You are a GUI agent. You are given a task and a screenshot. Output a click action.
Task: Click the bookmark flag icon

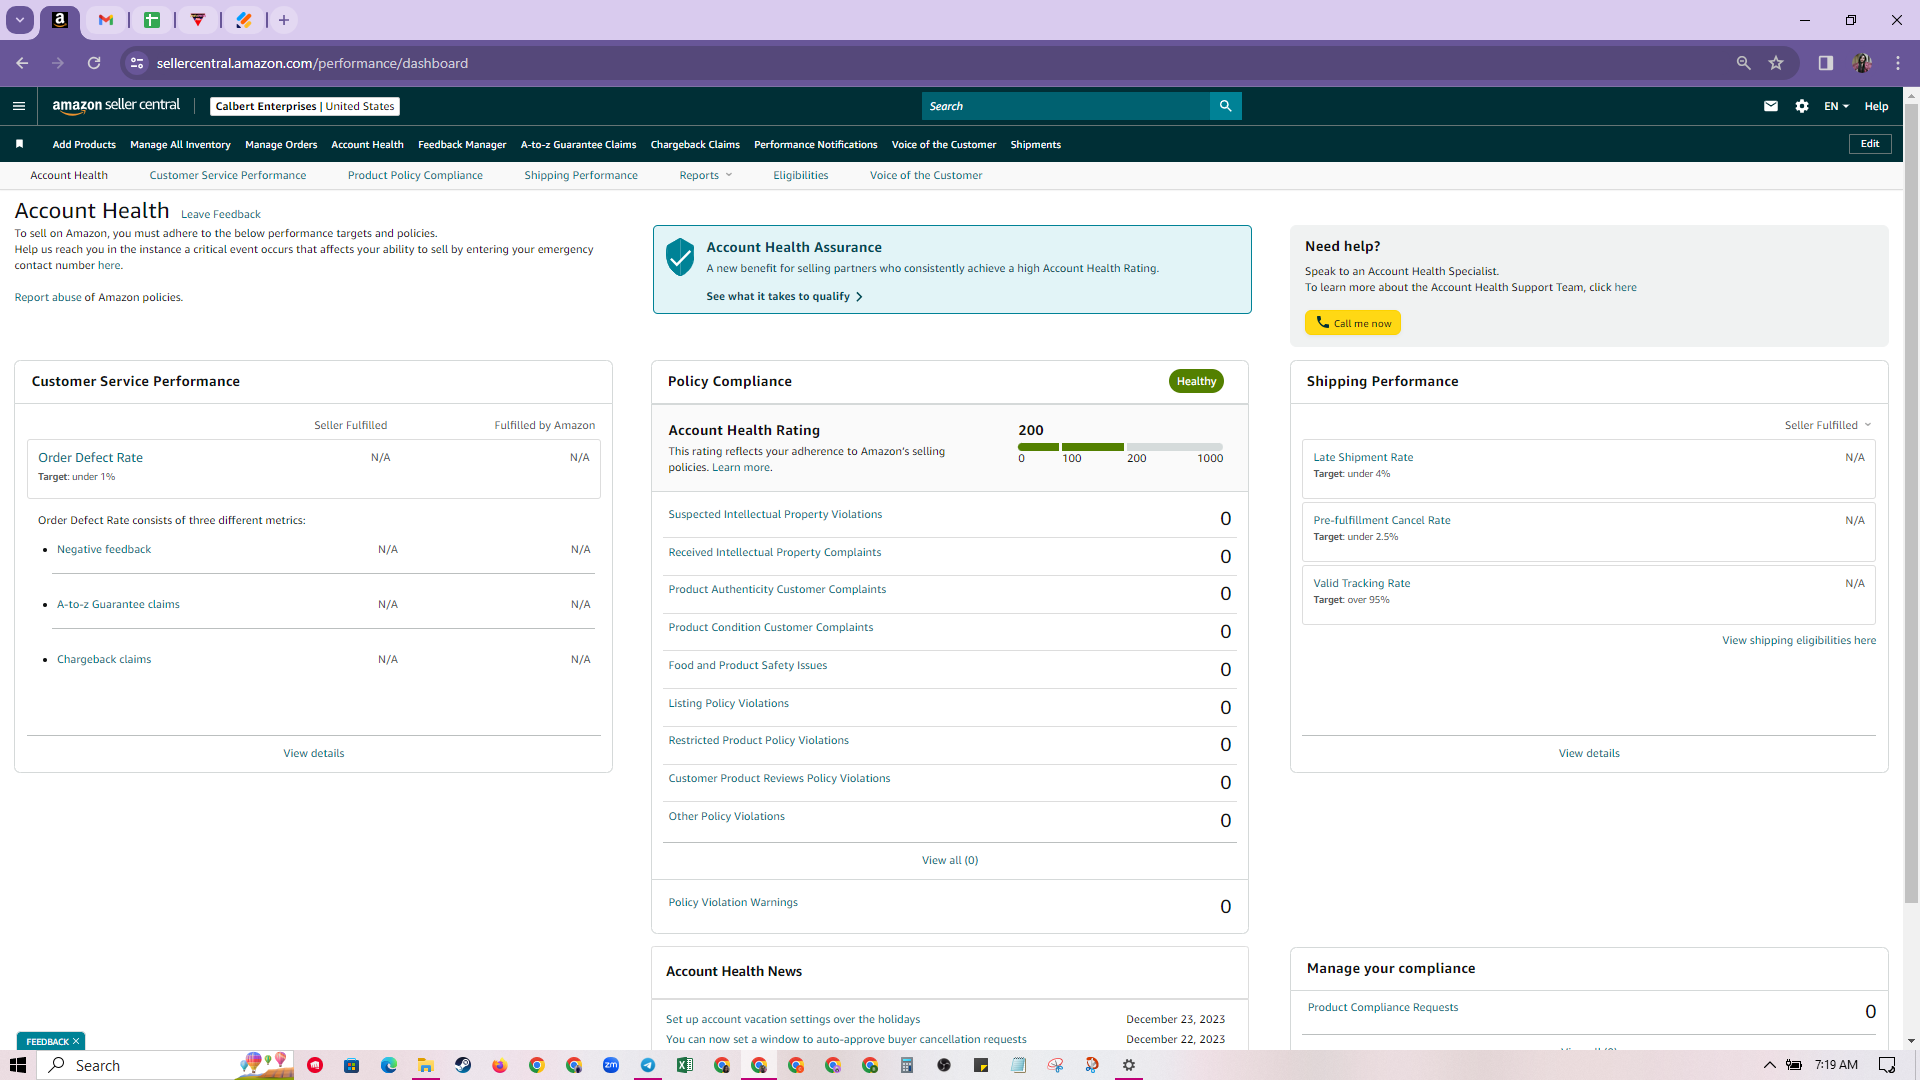point(19,144)
